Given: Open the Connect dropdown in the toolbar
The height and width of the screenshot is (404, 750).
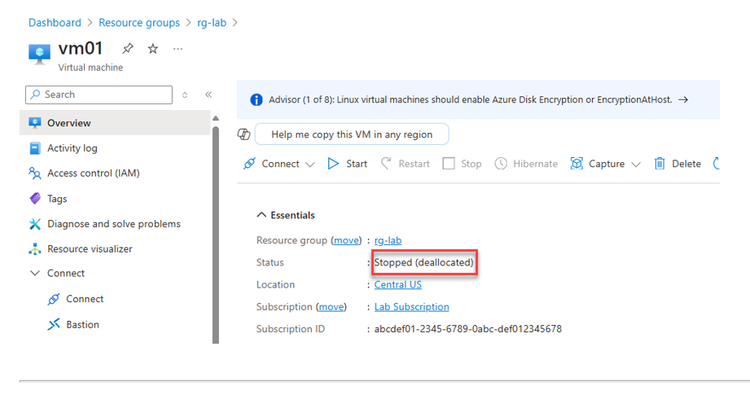Looking at the screenshot, I should (x=279, y=164).
